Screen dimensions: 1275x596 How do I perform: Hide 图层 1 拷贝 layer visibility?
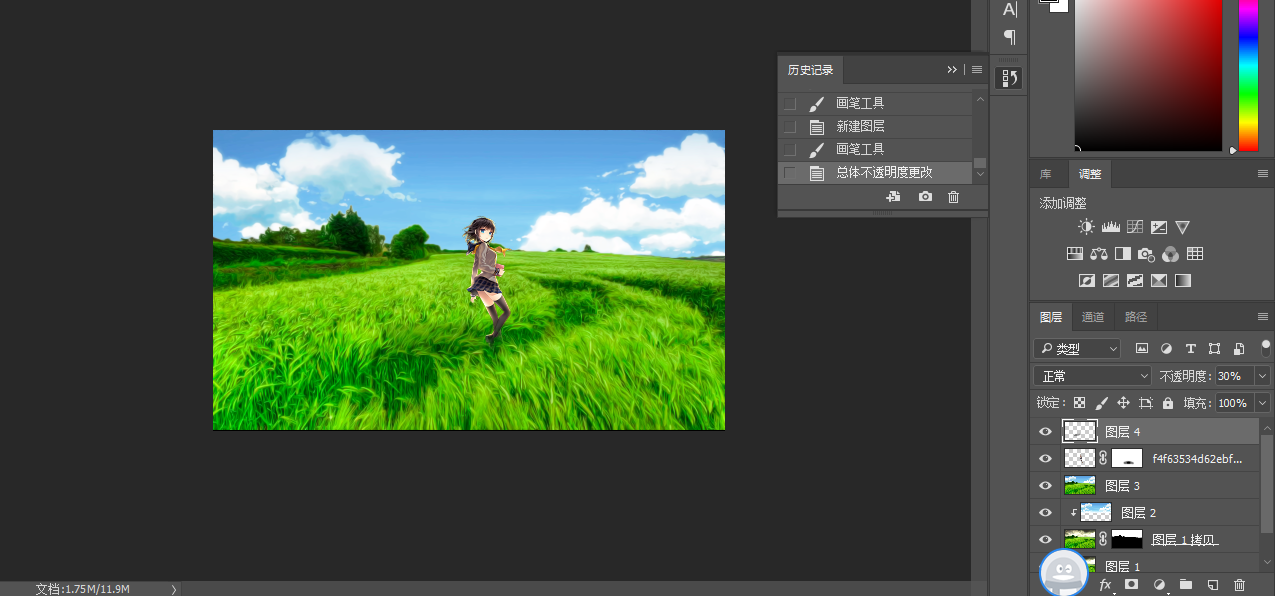(x=1046, y=540)
